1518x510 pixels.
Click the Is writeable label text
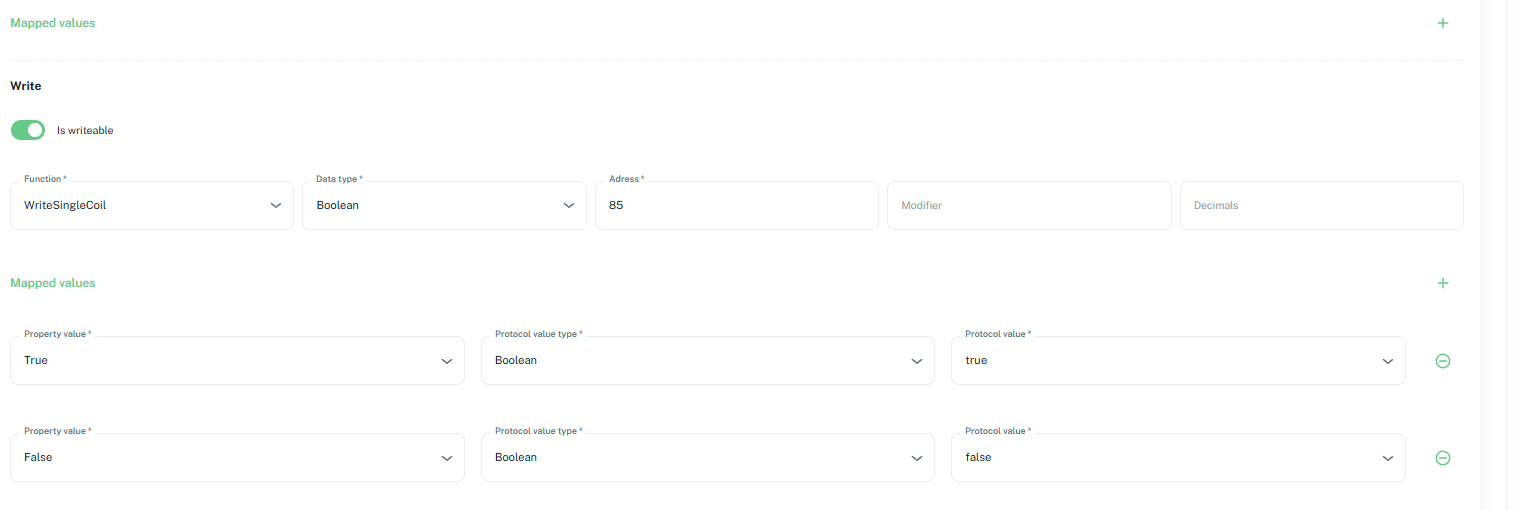pyautogui.click(x=85, y=131)
